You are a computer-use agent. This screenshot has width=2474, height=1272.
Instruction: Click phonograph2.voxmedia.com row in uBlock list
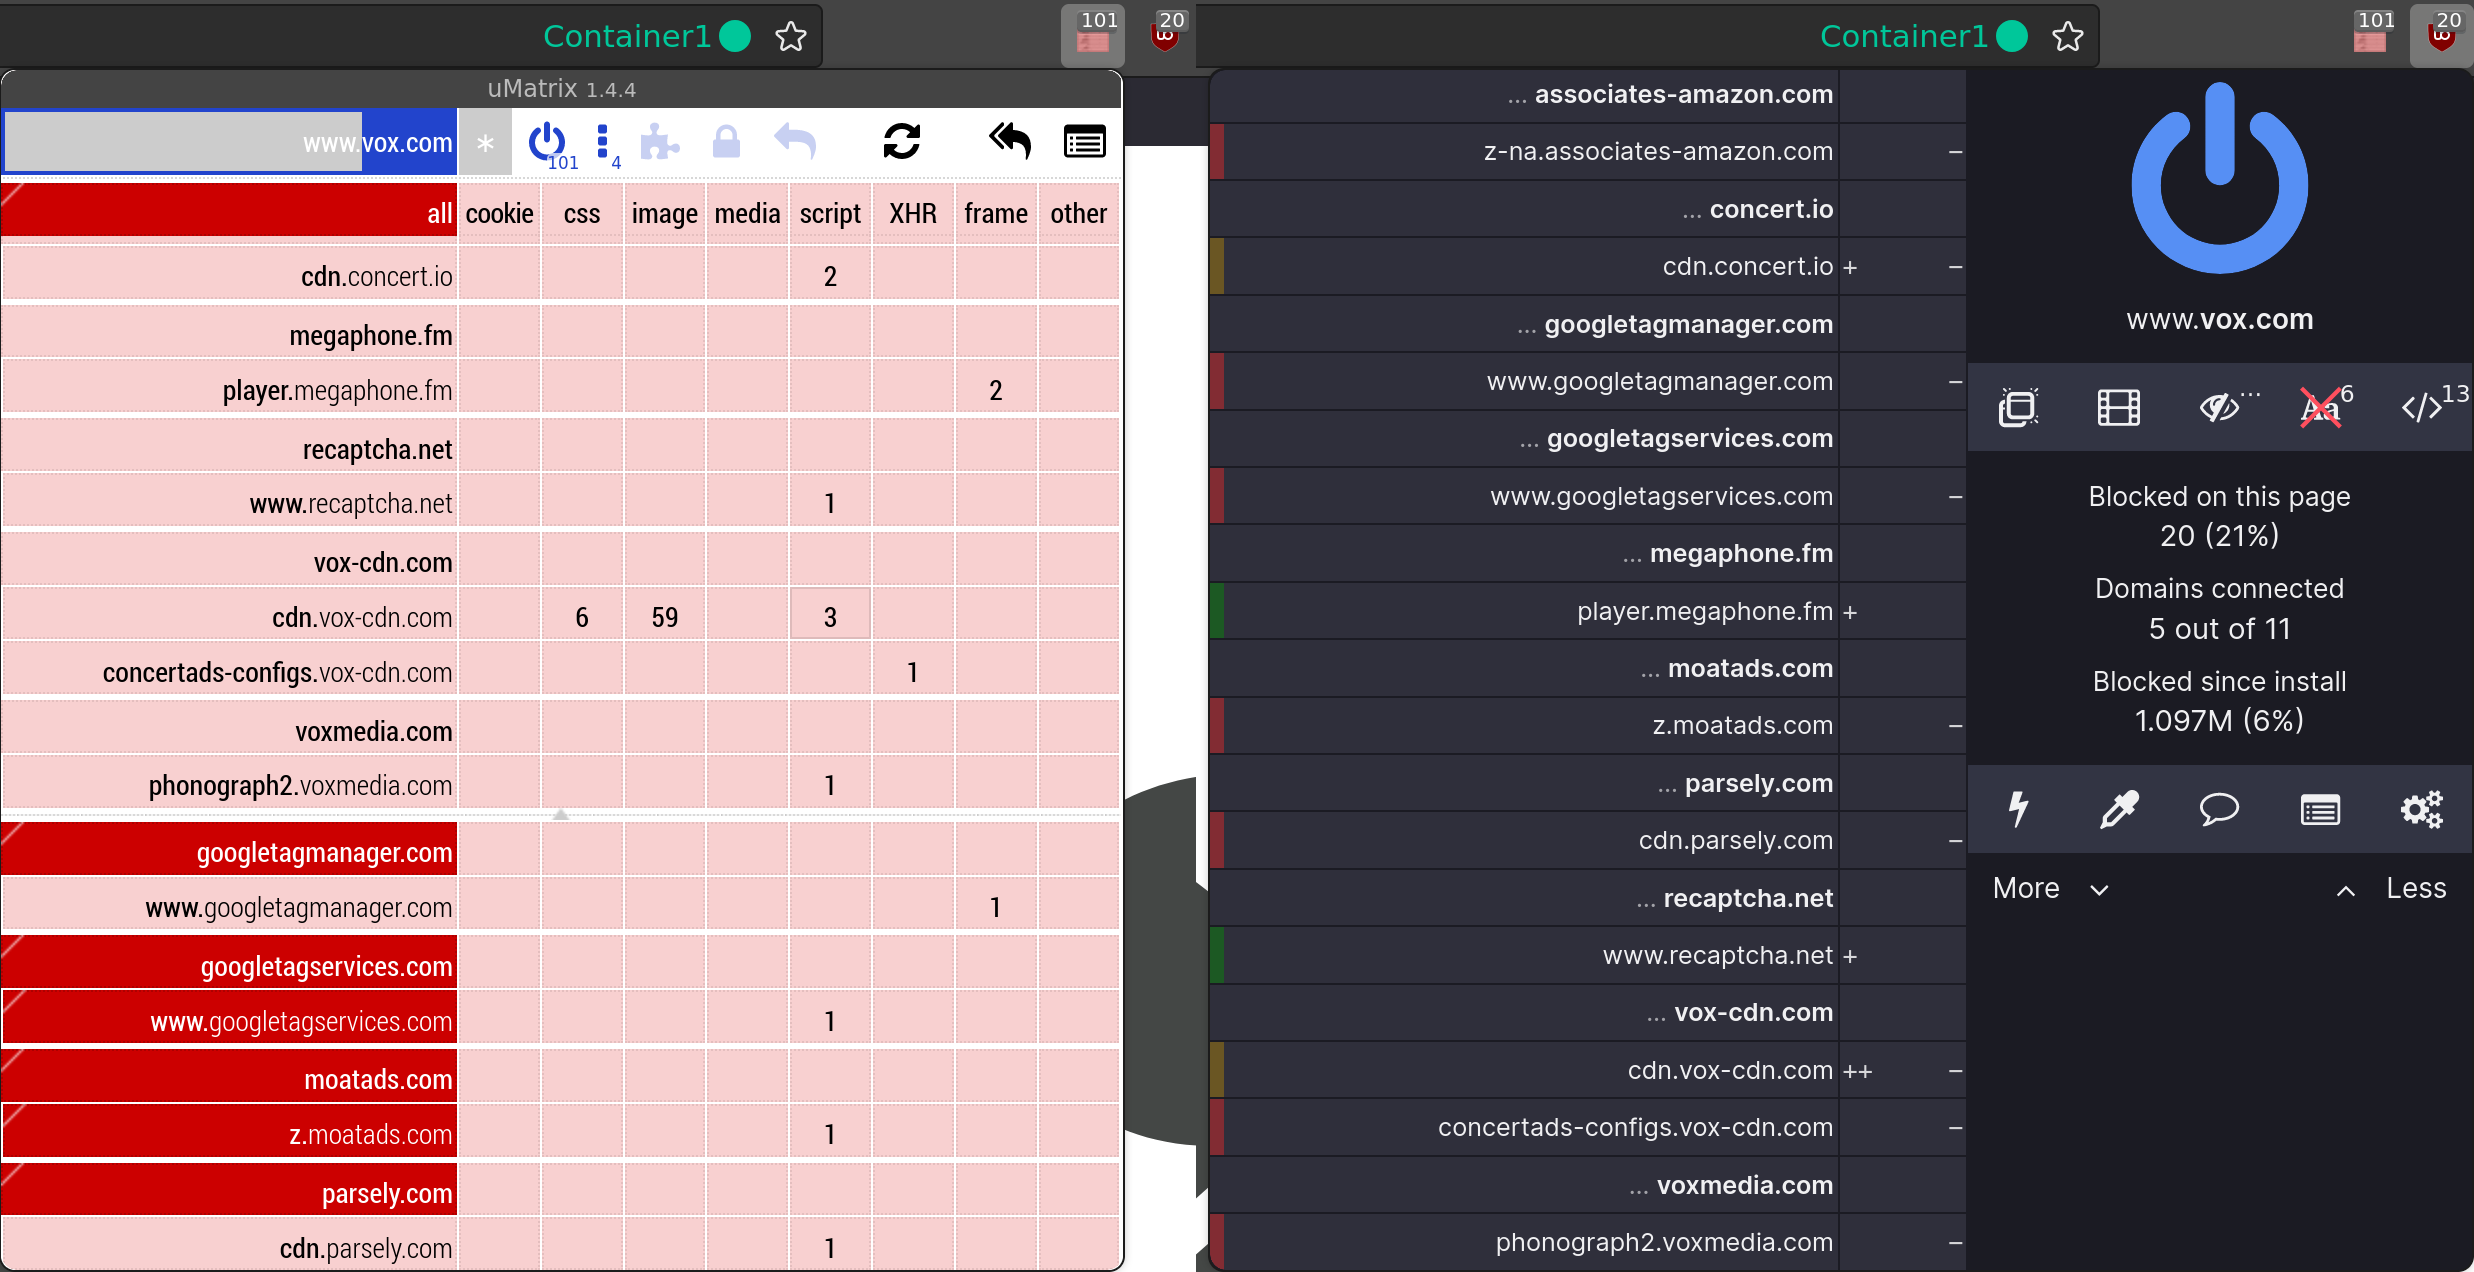pyautogui.click(x=1588, y=1242)
